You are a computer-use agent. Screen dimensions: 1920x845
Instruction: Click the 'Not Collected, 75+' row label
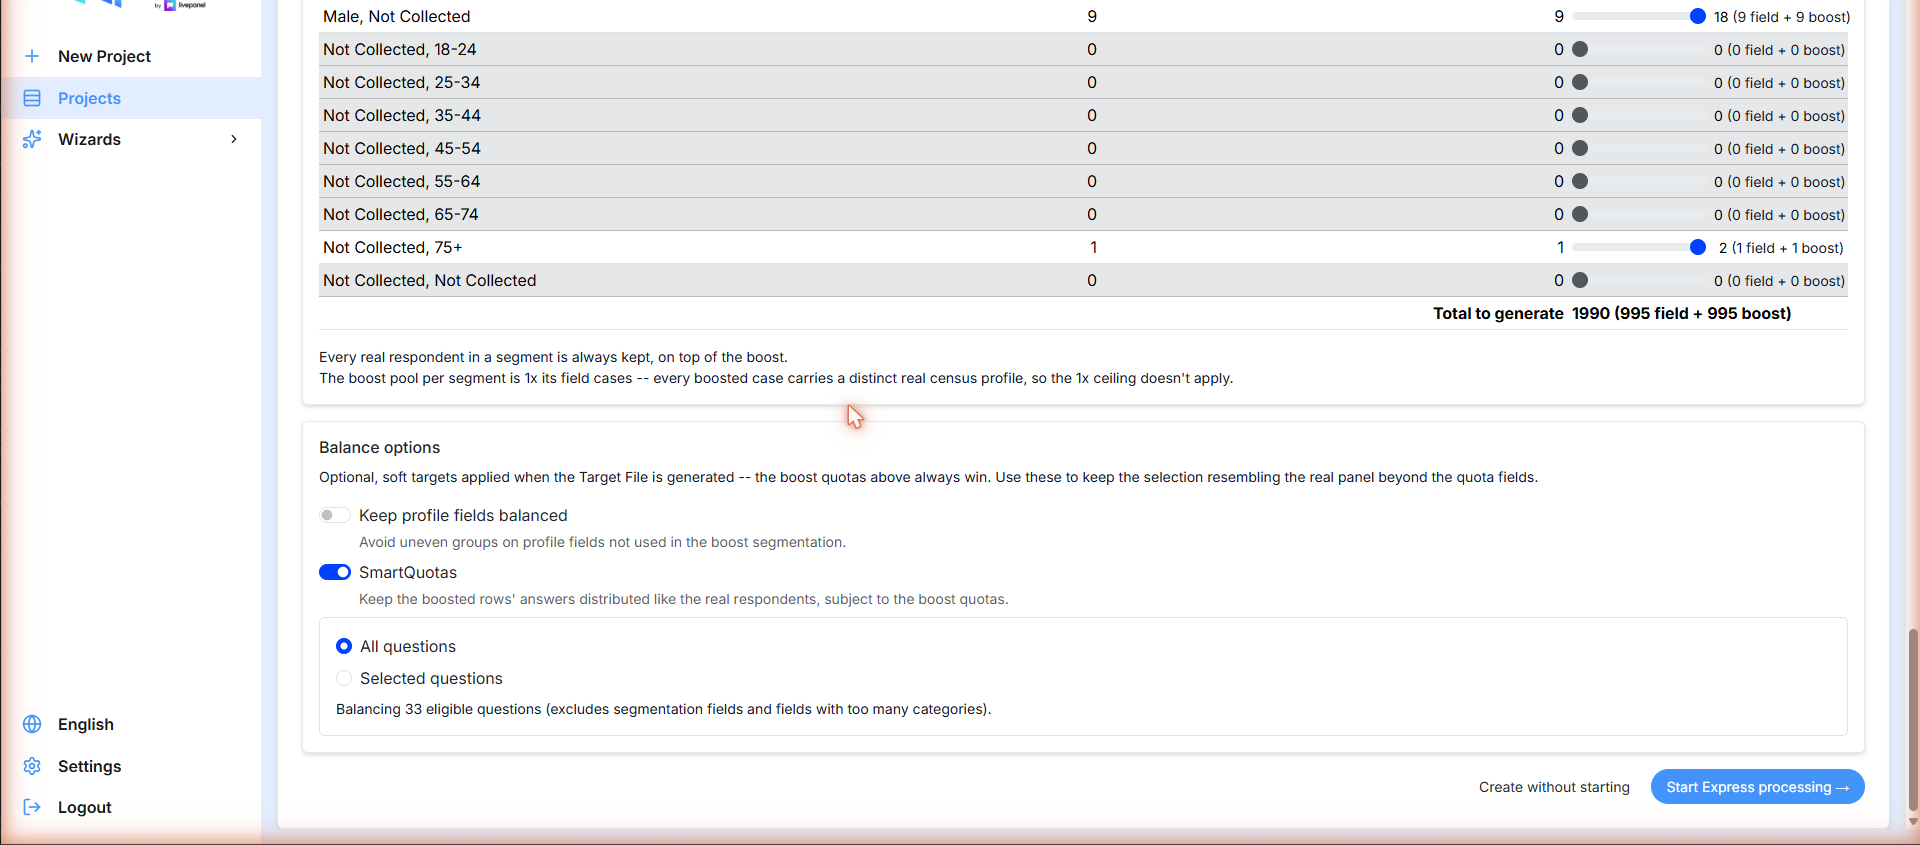pos(392,247)
